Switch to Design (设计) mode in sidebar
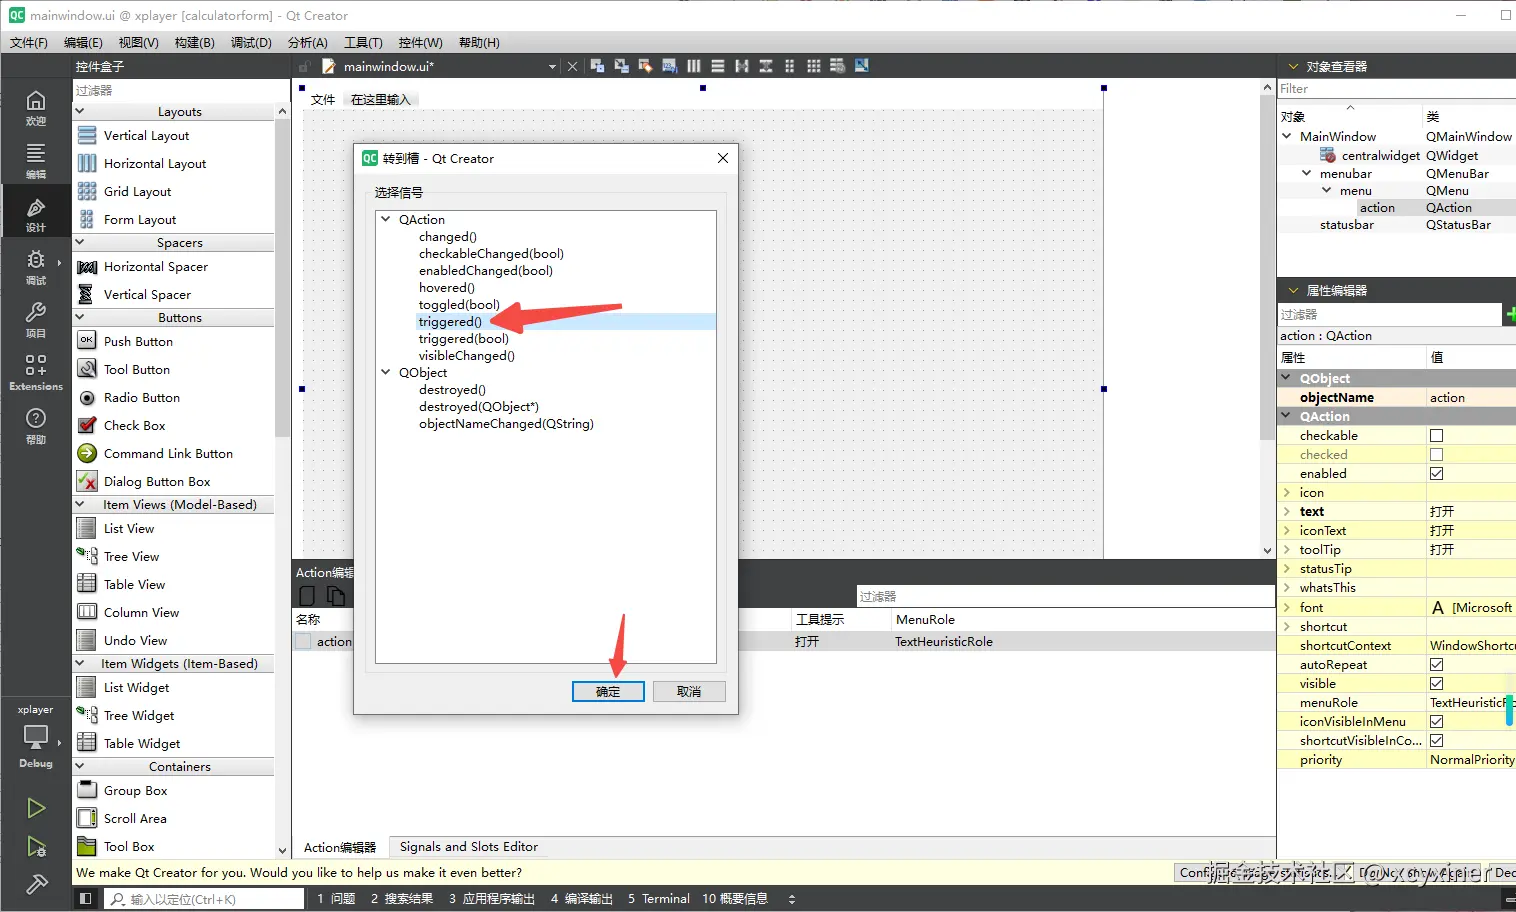Image resolution: width=1516 pixels, height=912 pixels. pyautogui.click(x=36, y=213)
